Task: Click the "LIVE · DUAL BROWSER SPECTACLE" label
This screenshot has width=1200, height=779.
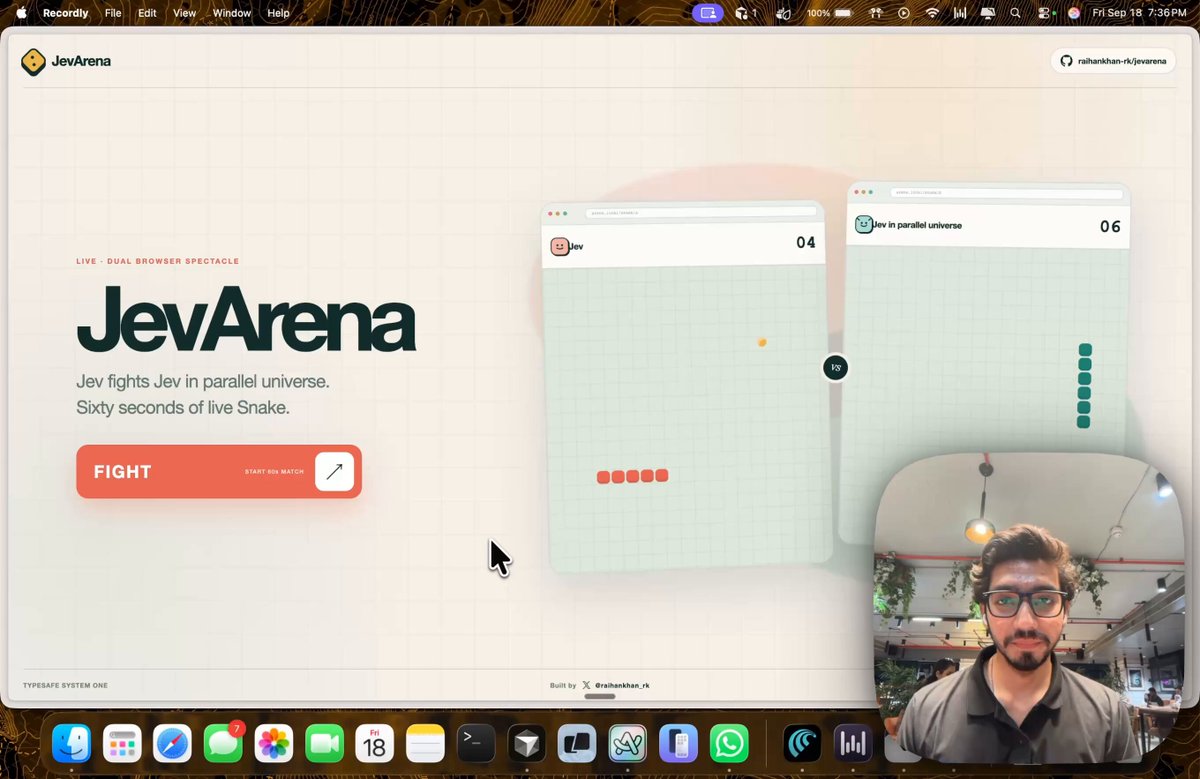Action: coord(158,261)
